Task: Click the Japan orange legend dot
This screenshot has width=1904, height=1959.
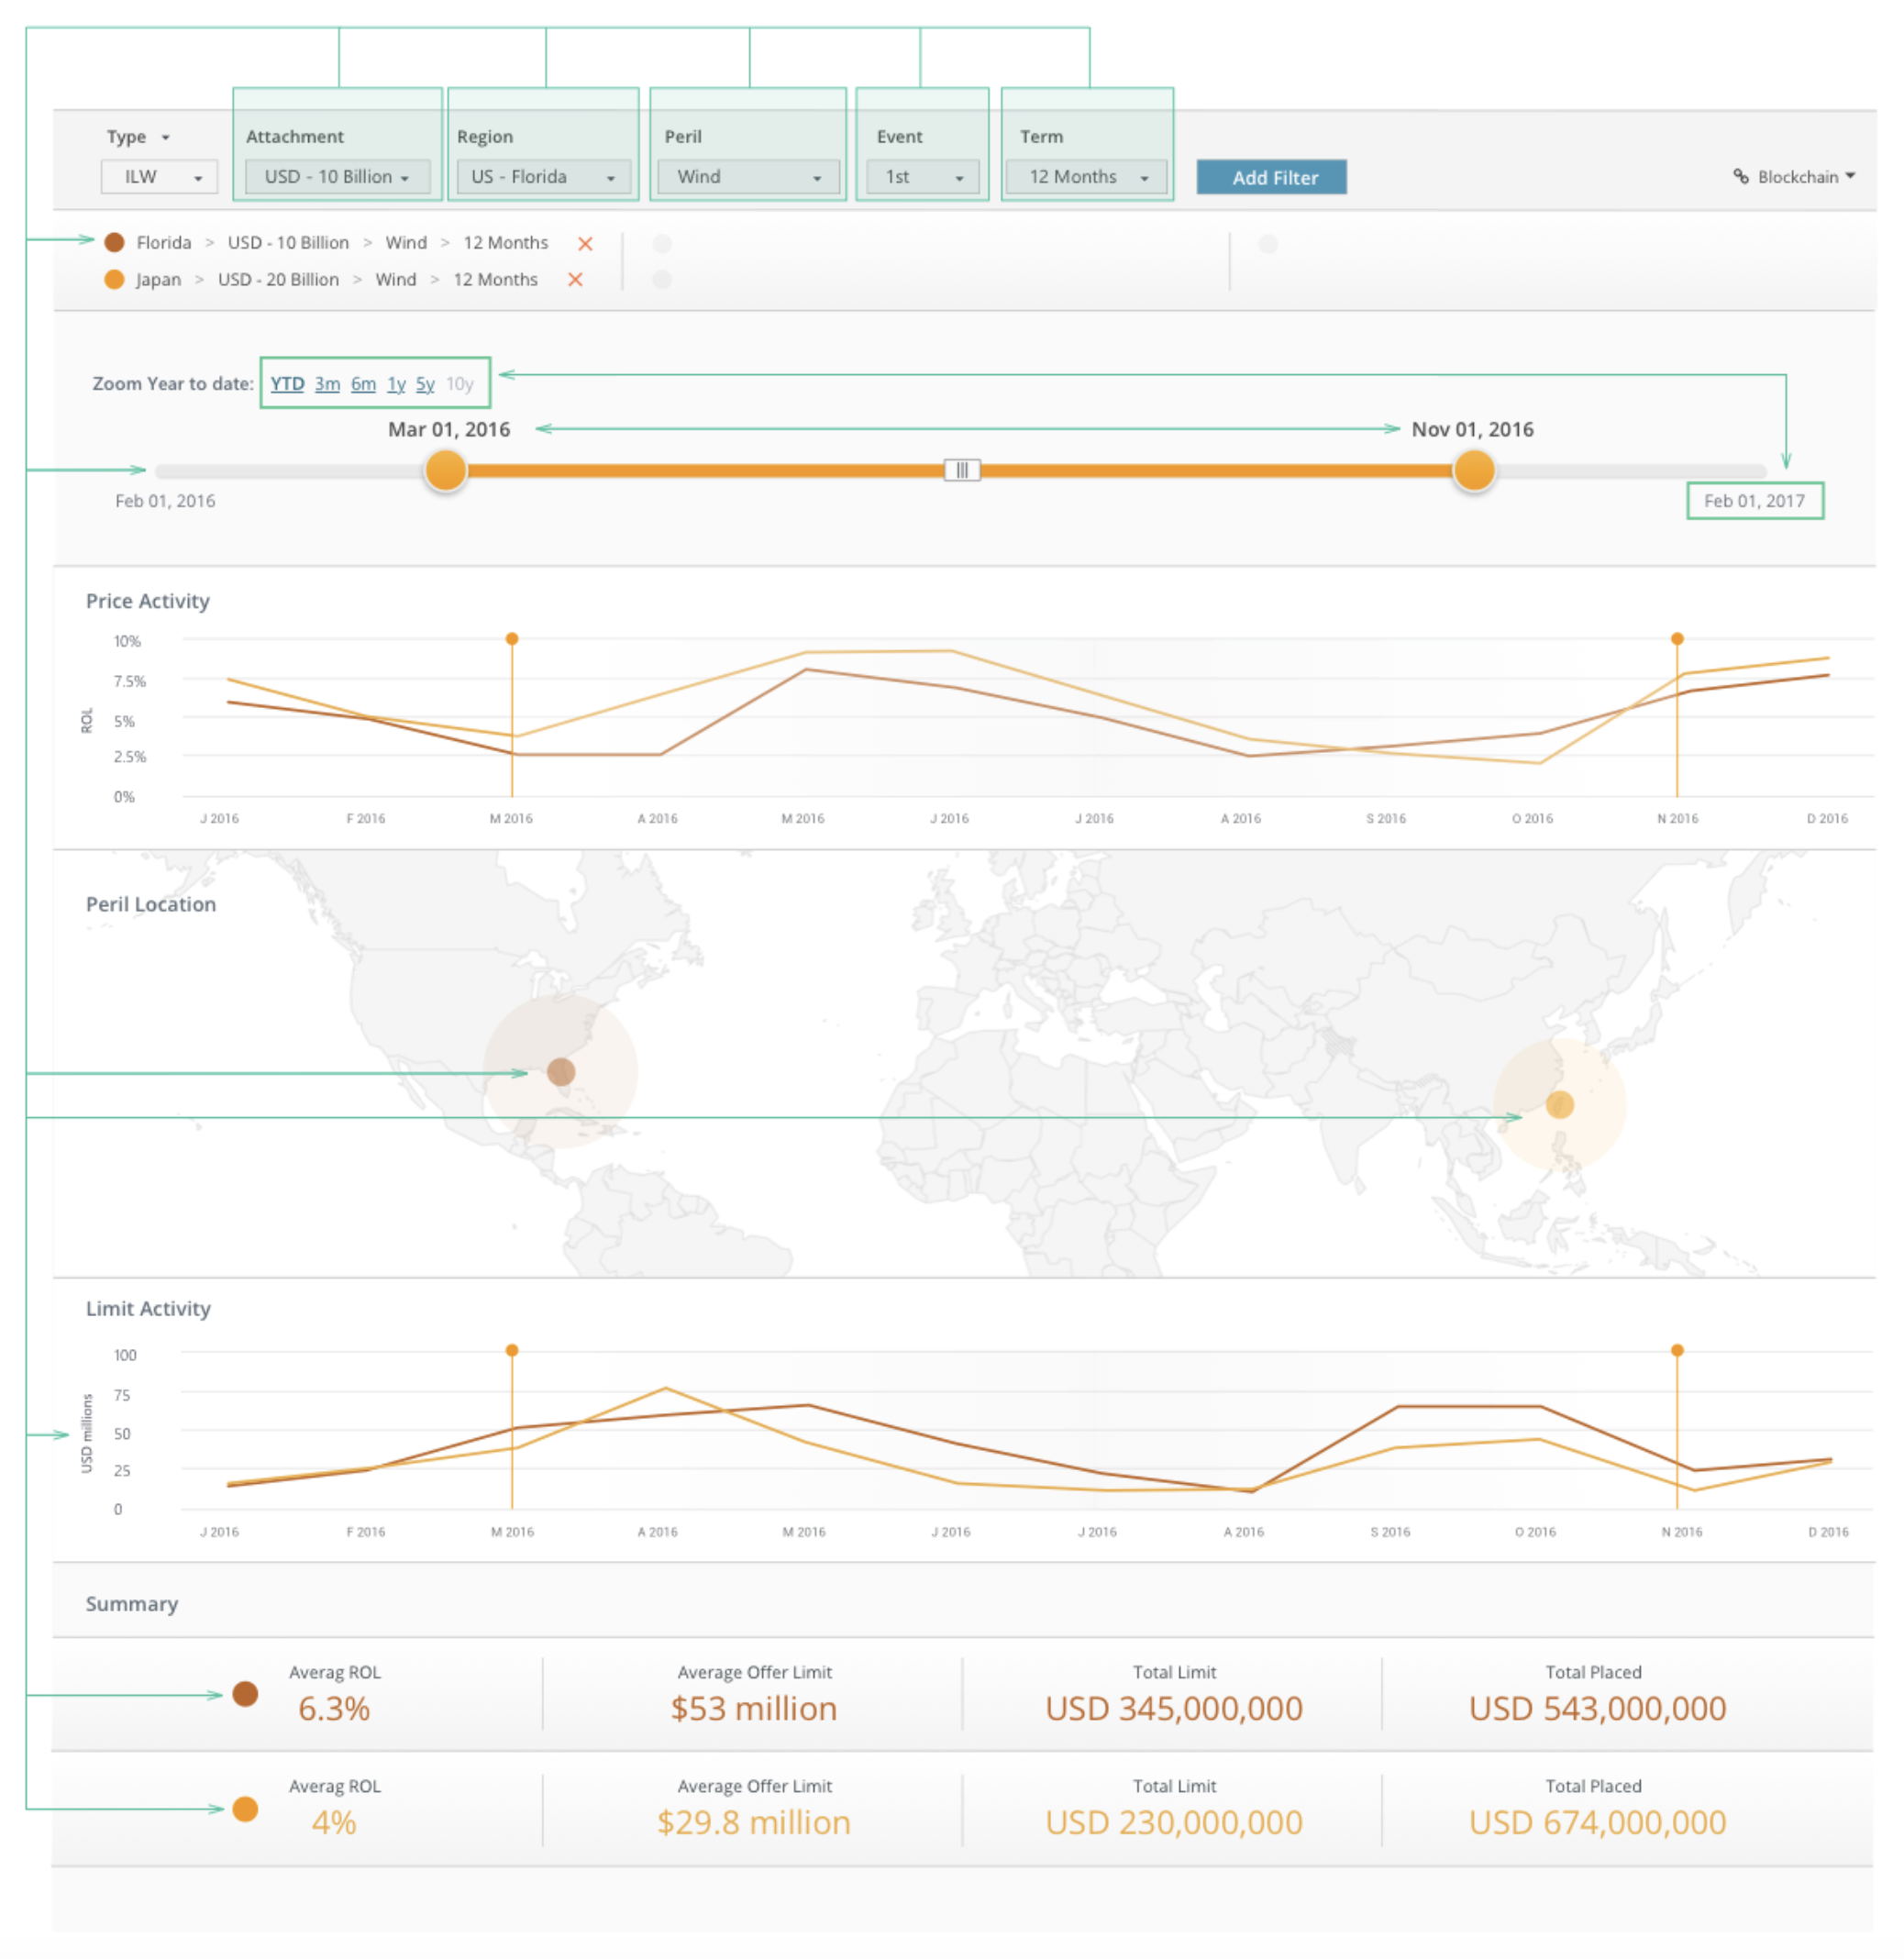Action: pyautogui.click(x=114, y=280)
